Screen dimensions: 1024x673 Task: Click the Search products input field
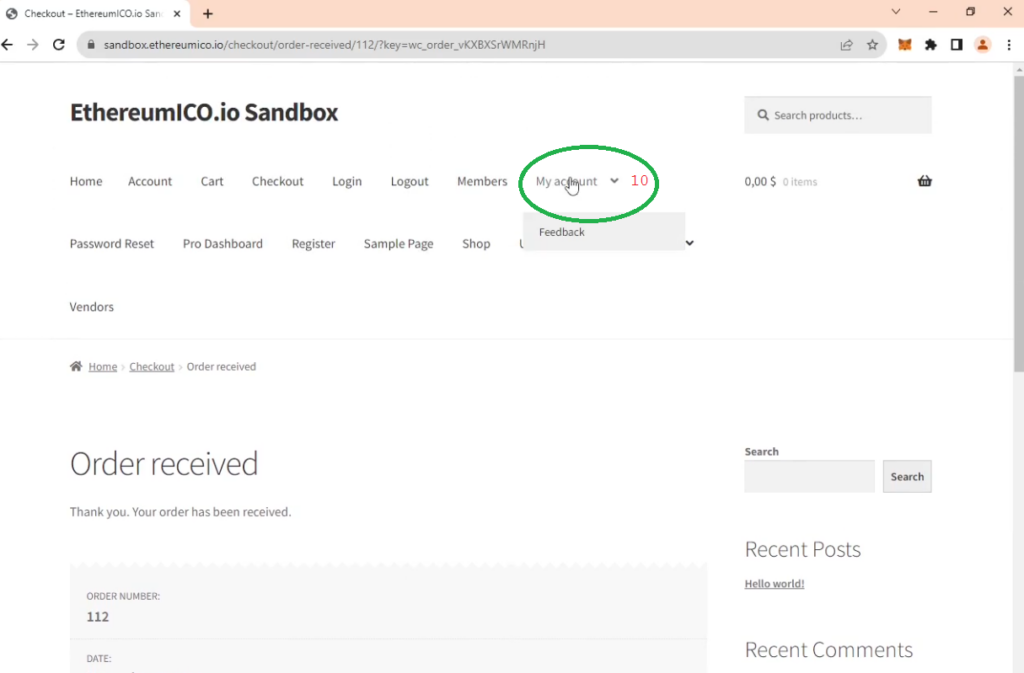[x=846, y=115]
